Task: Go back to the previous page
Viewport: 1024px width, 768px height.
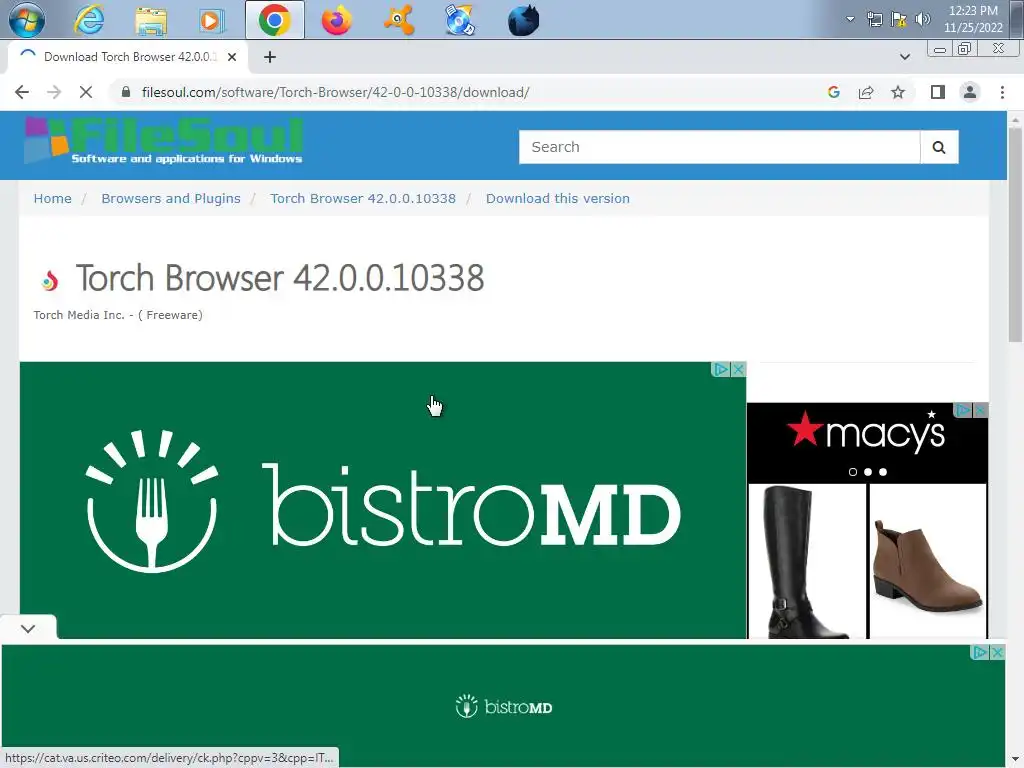Action: point(22,92)
